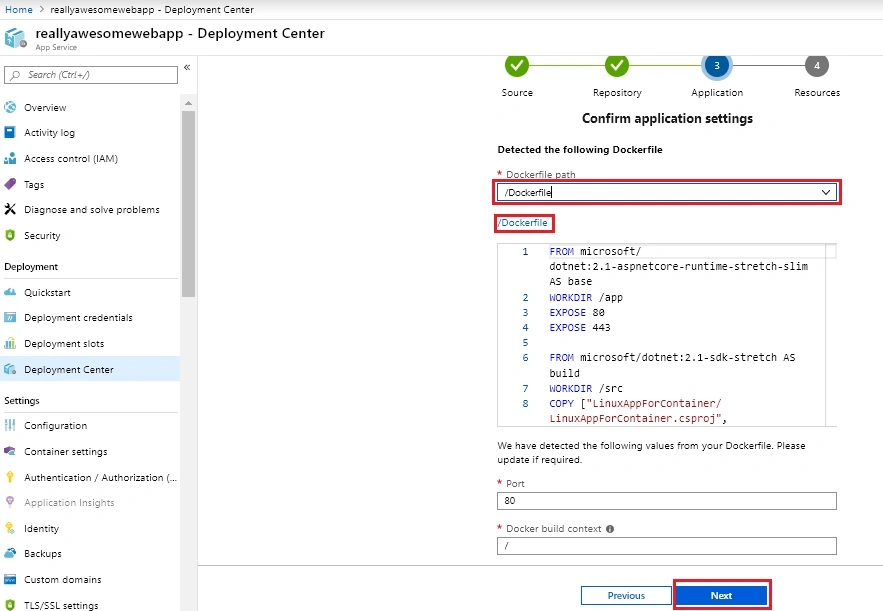Click the Dockerfile path dropdown arrow

pyautogui.click(x=826, y=193)
